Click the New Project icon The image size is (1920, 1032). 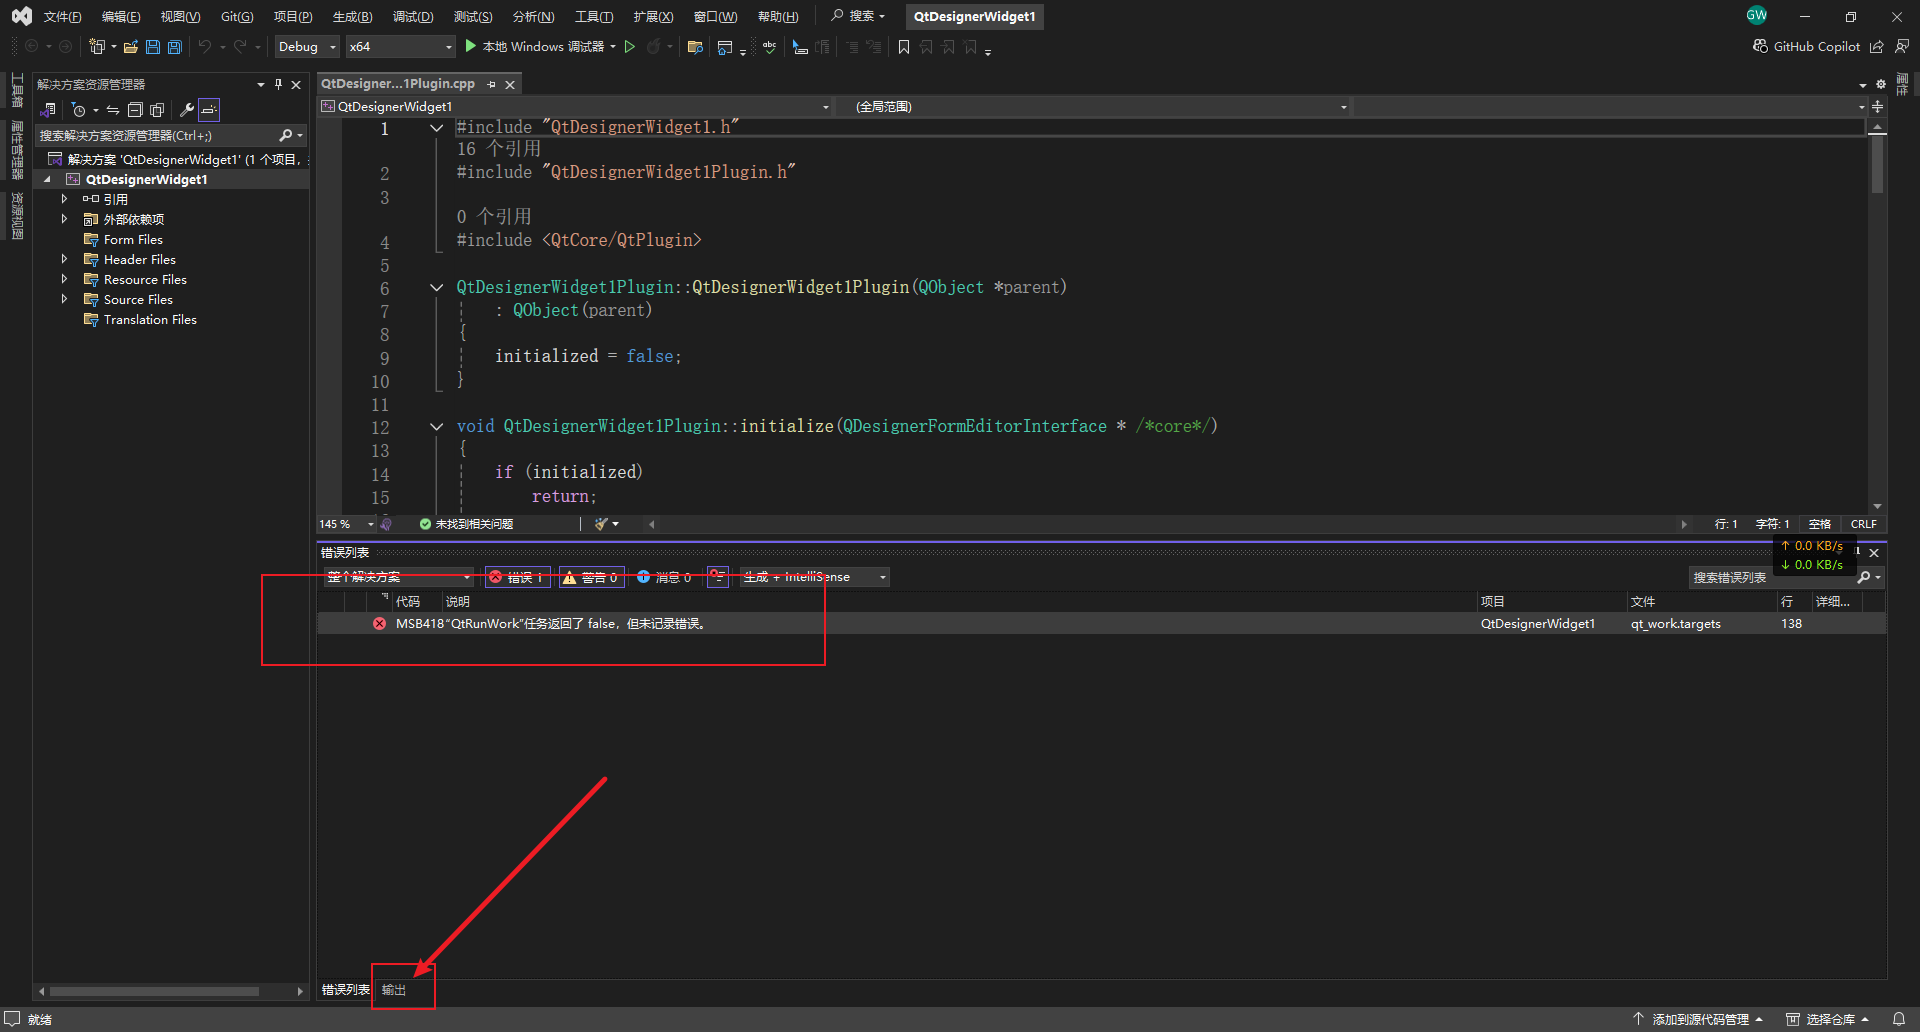pyautogui.click(x=97, y=47)
